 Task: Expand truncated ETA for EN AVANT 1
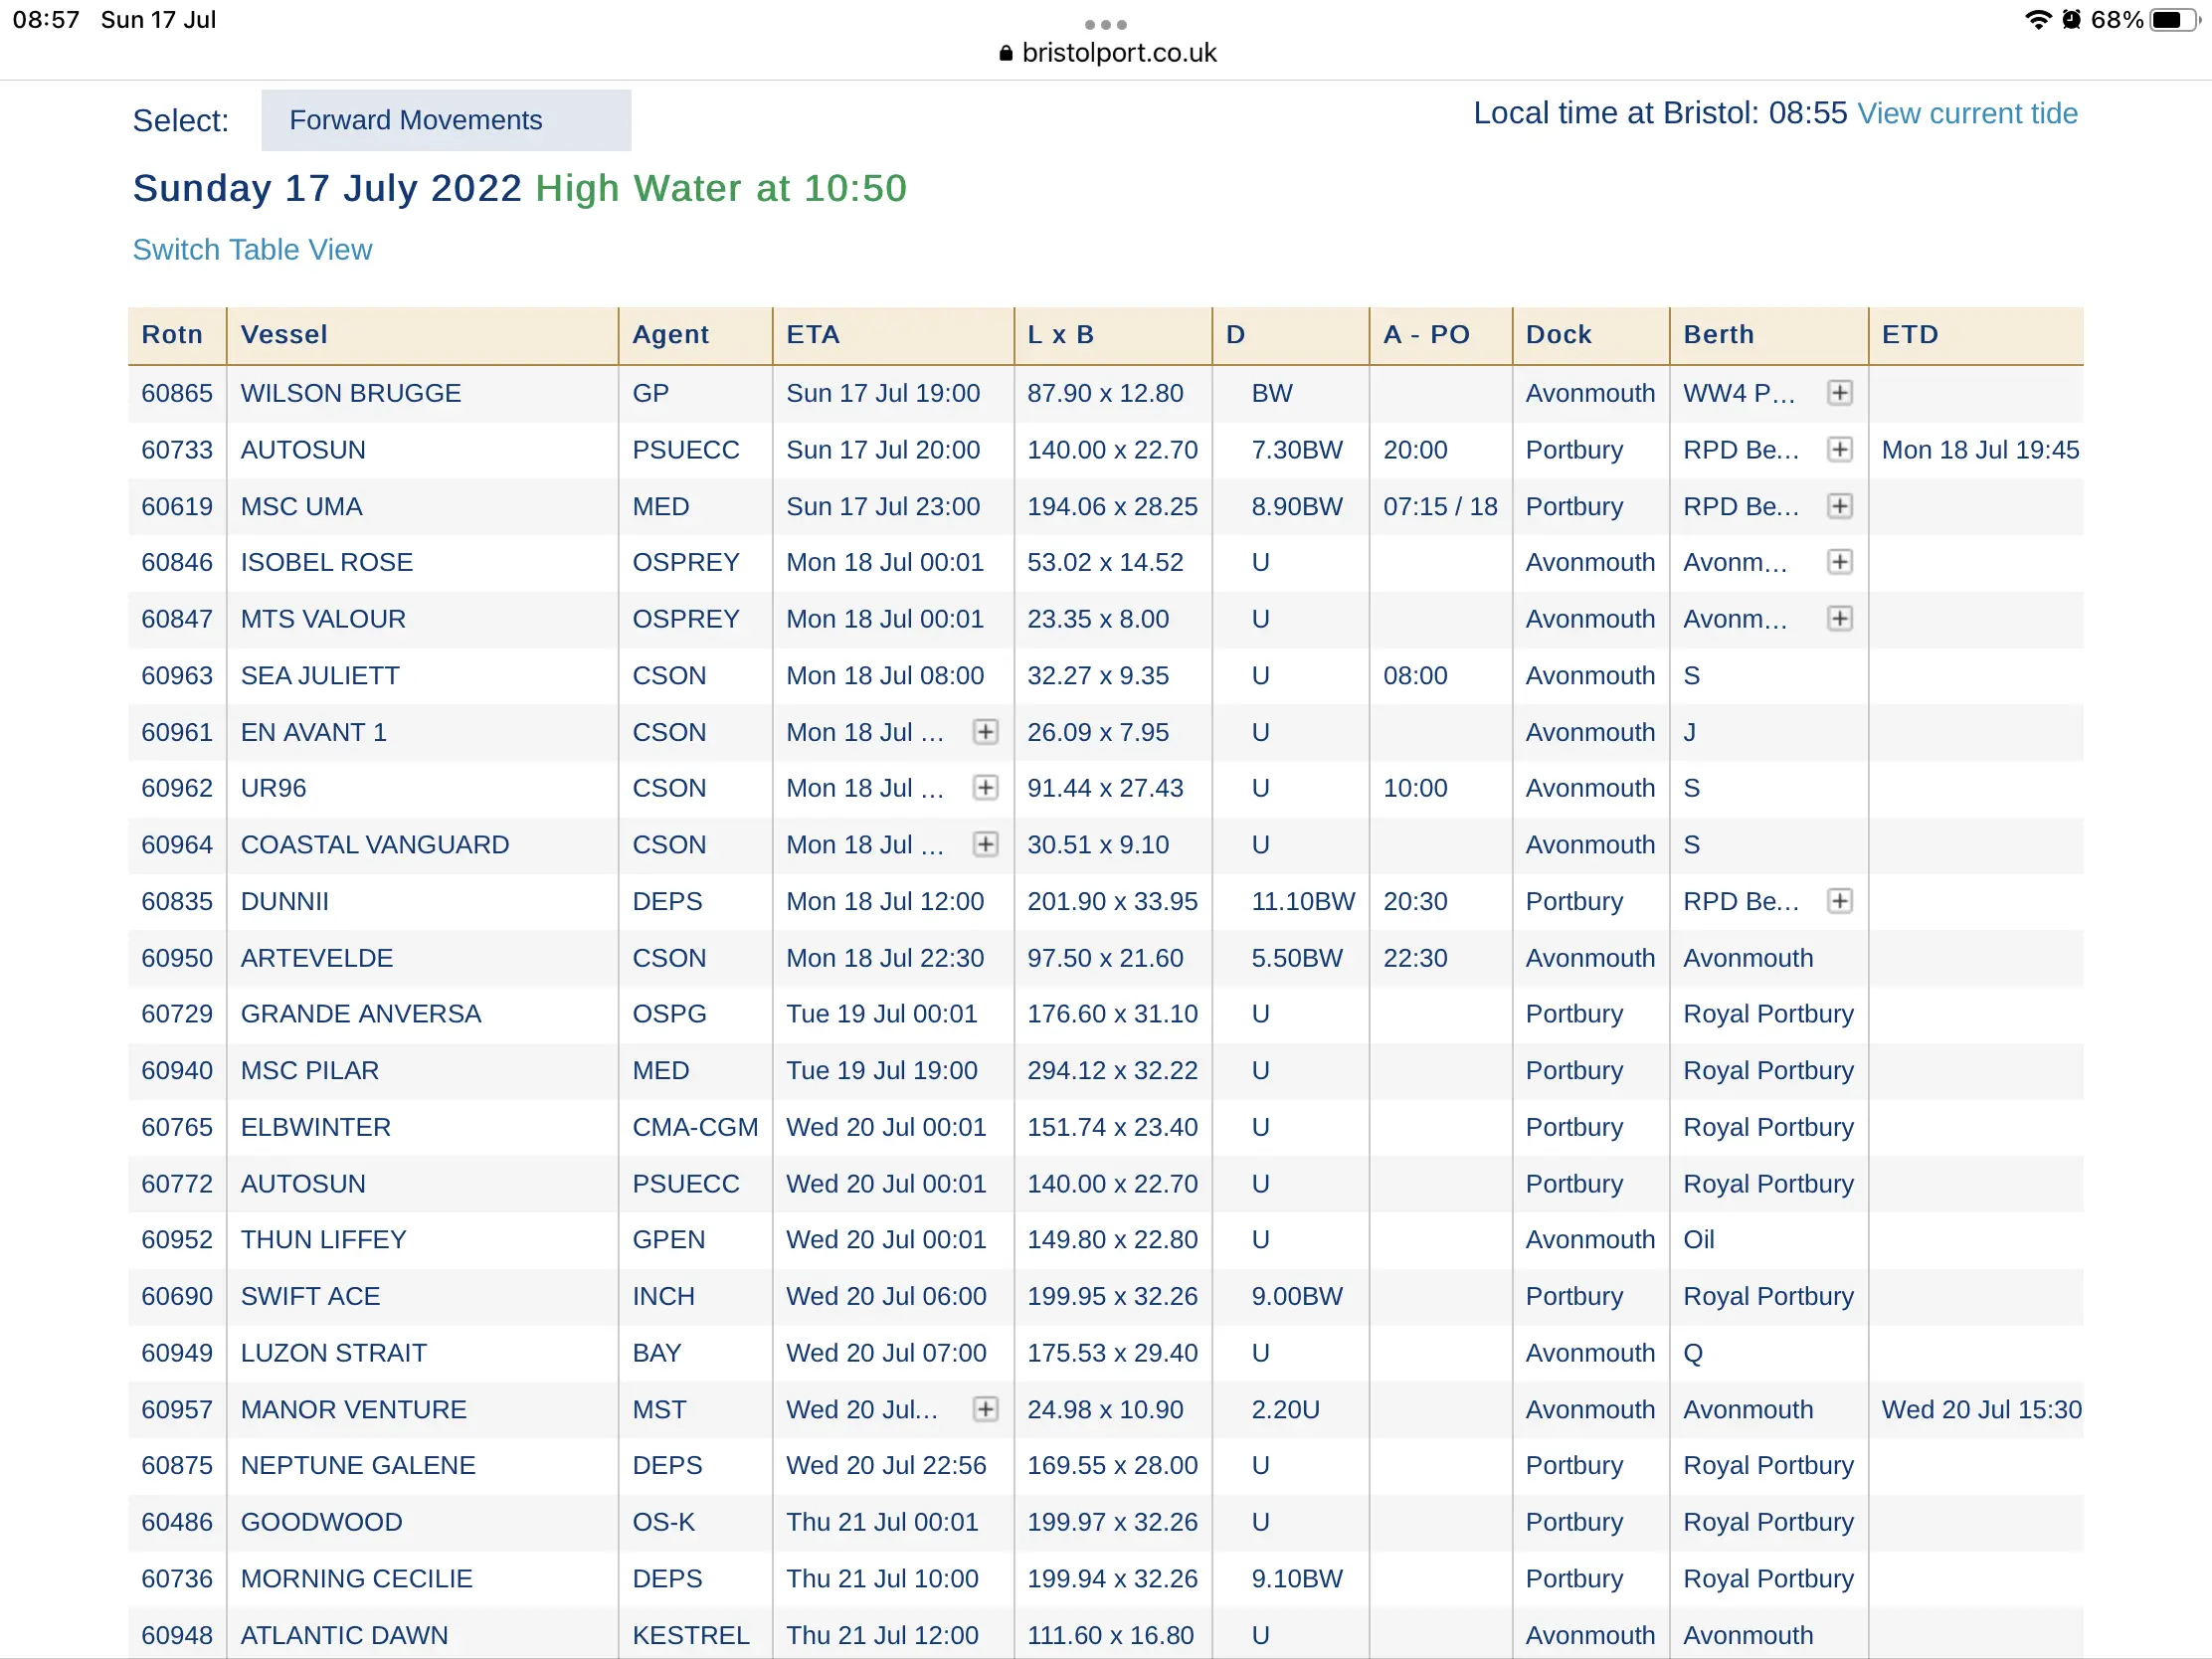[985, 732]
